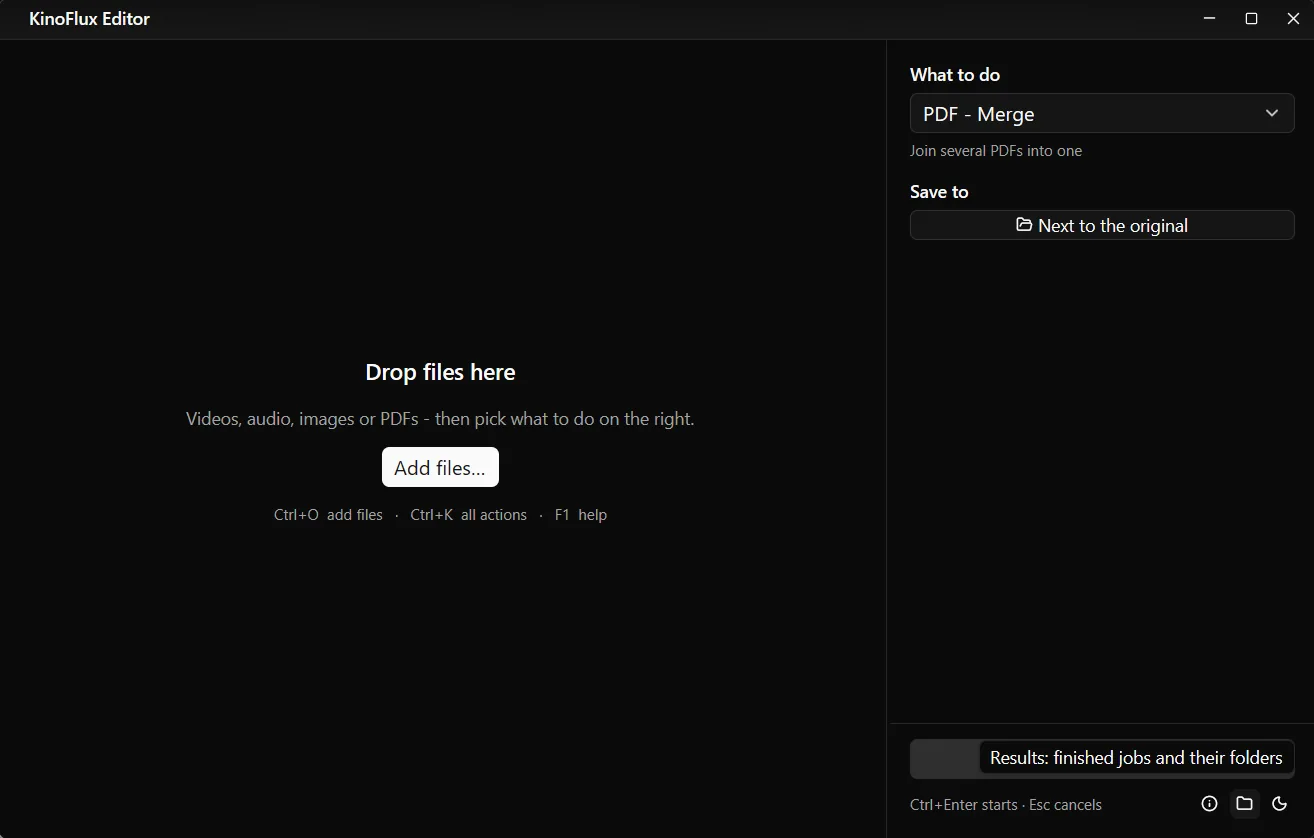Screen dimensions: 1314x838
Task: Click the Next to the original save button
Action: coord(1102,225)
